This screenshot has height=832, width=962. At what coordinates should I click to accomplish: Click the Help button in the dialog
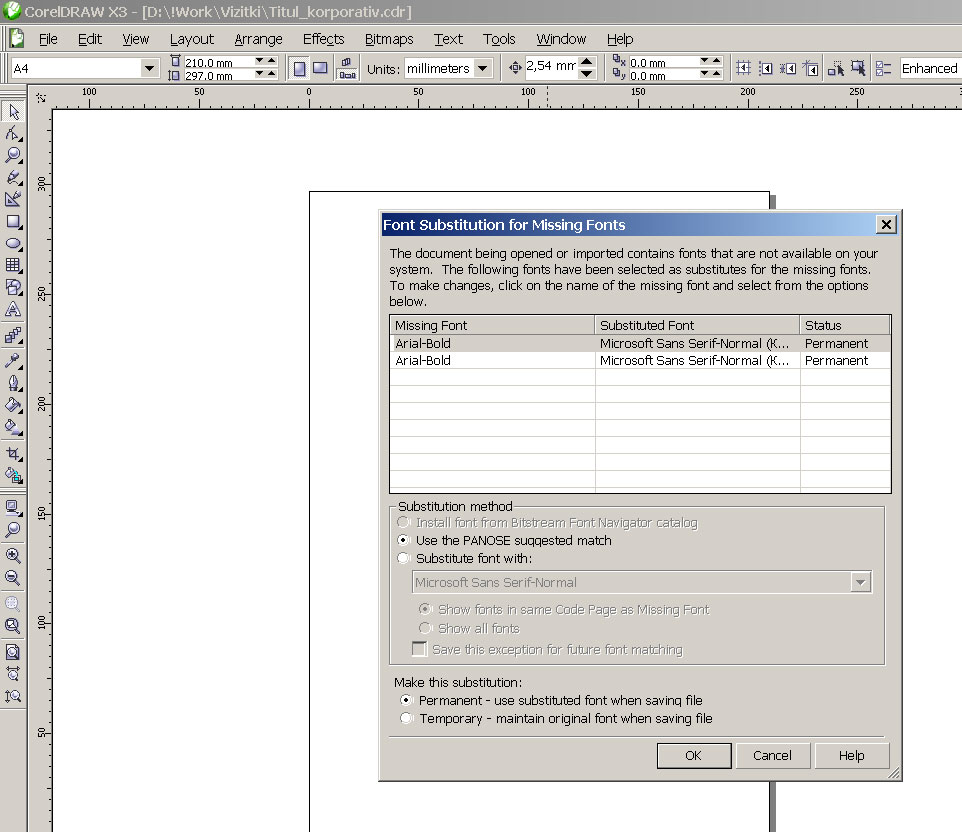(852, 756)
